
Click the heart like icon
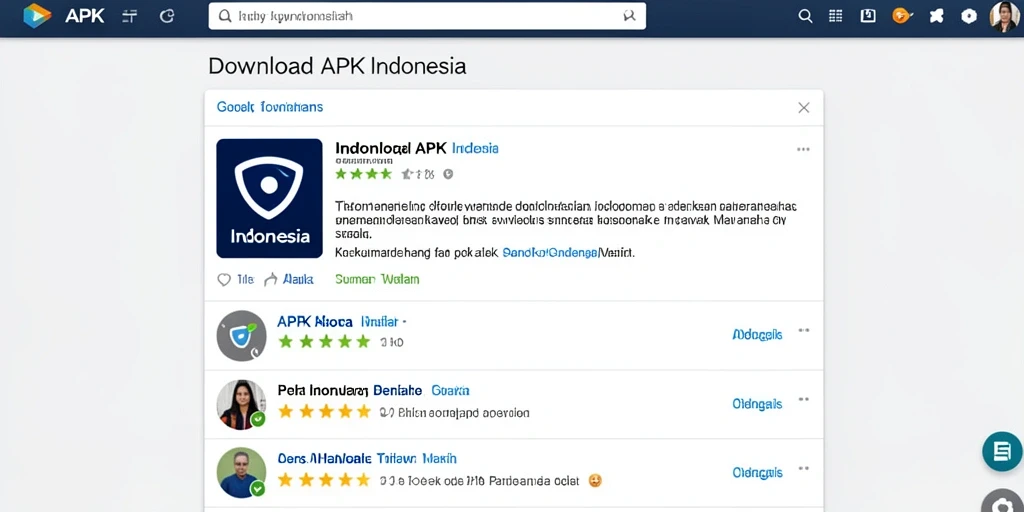point(224,280)
